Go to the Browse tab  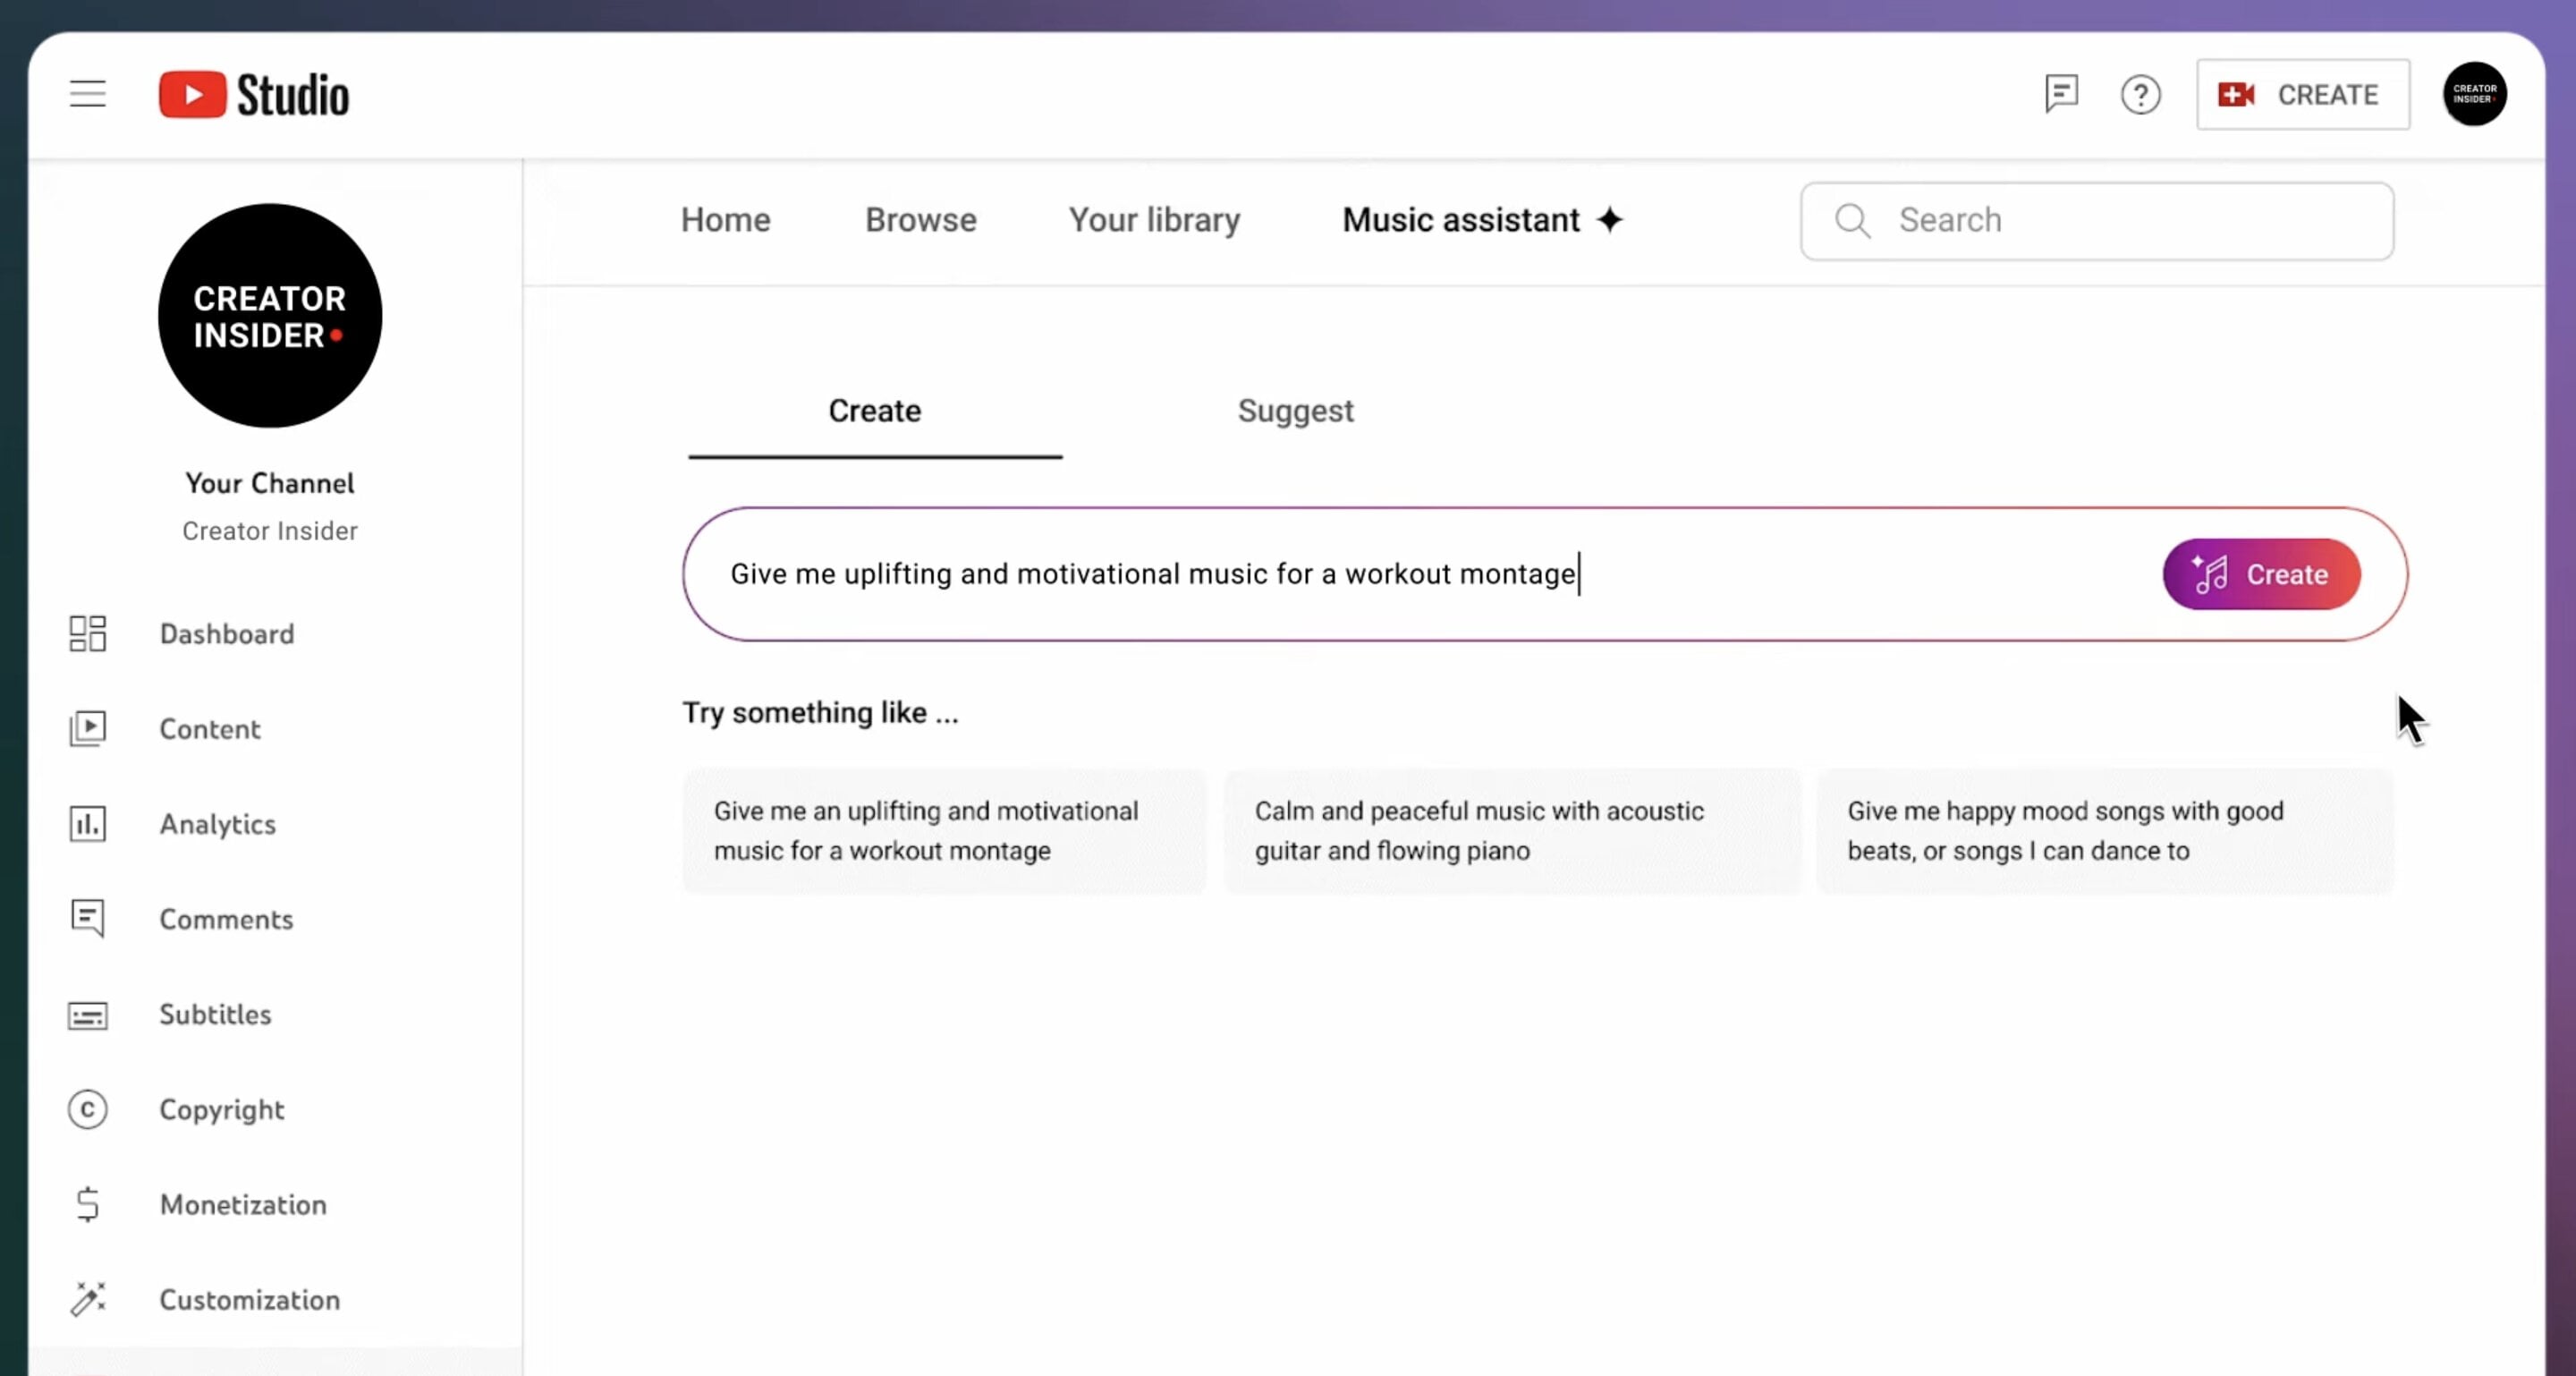pos(920,220)
